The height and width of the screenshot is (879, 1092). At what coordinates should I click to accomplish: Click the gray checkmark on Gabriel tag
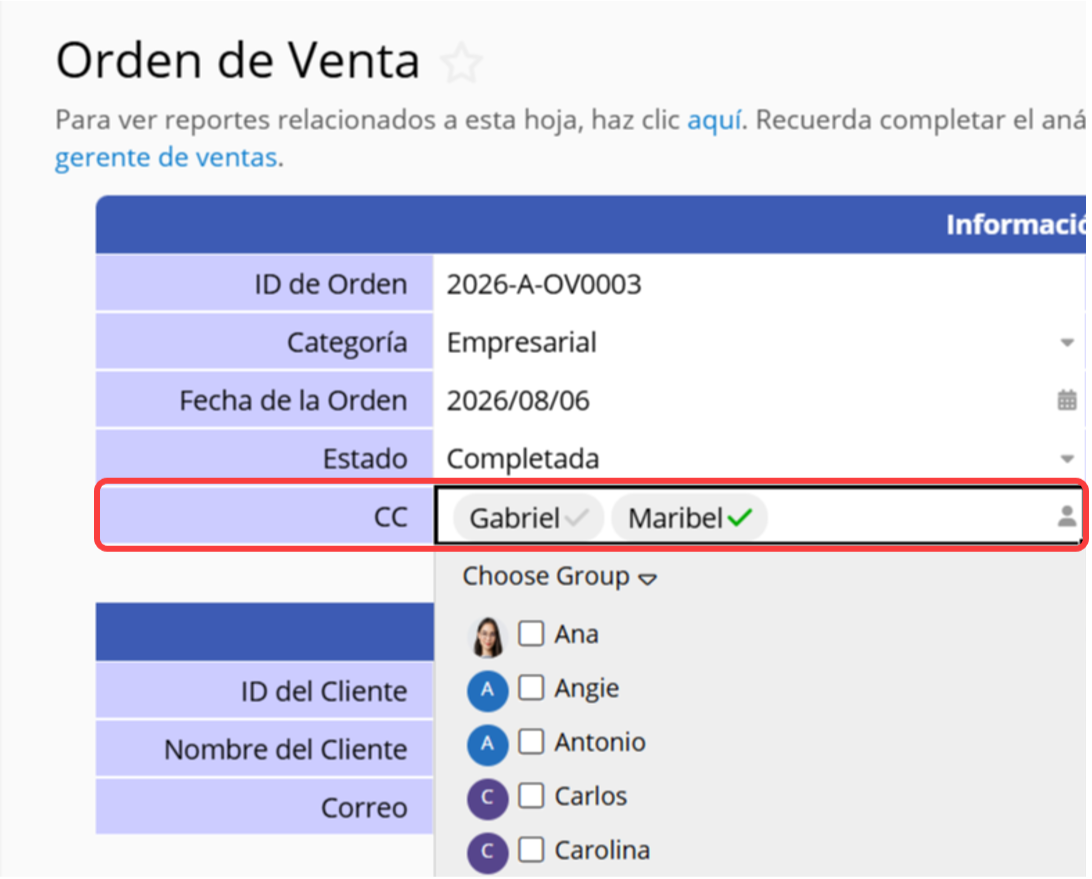(577, 518)
